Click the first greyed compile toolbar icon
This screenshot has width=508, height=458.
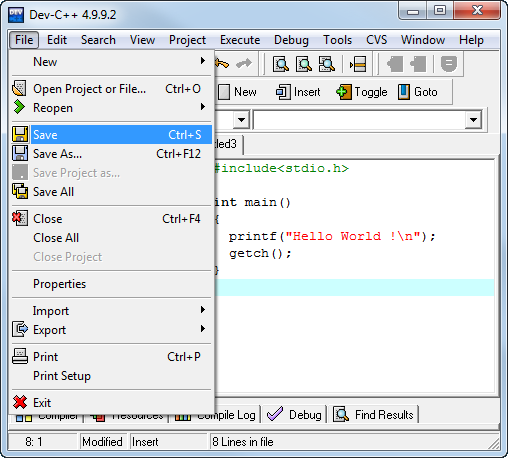tap(395, 64)
